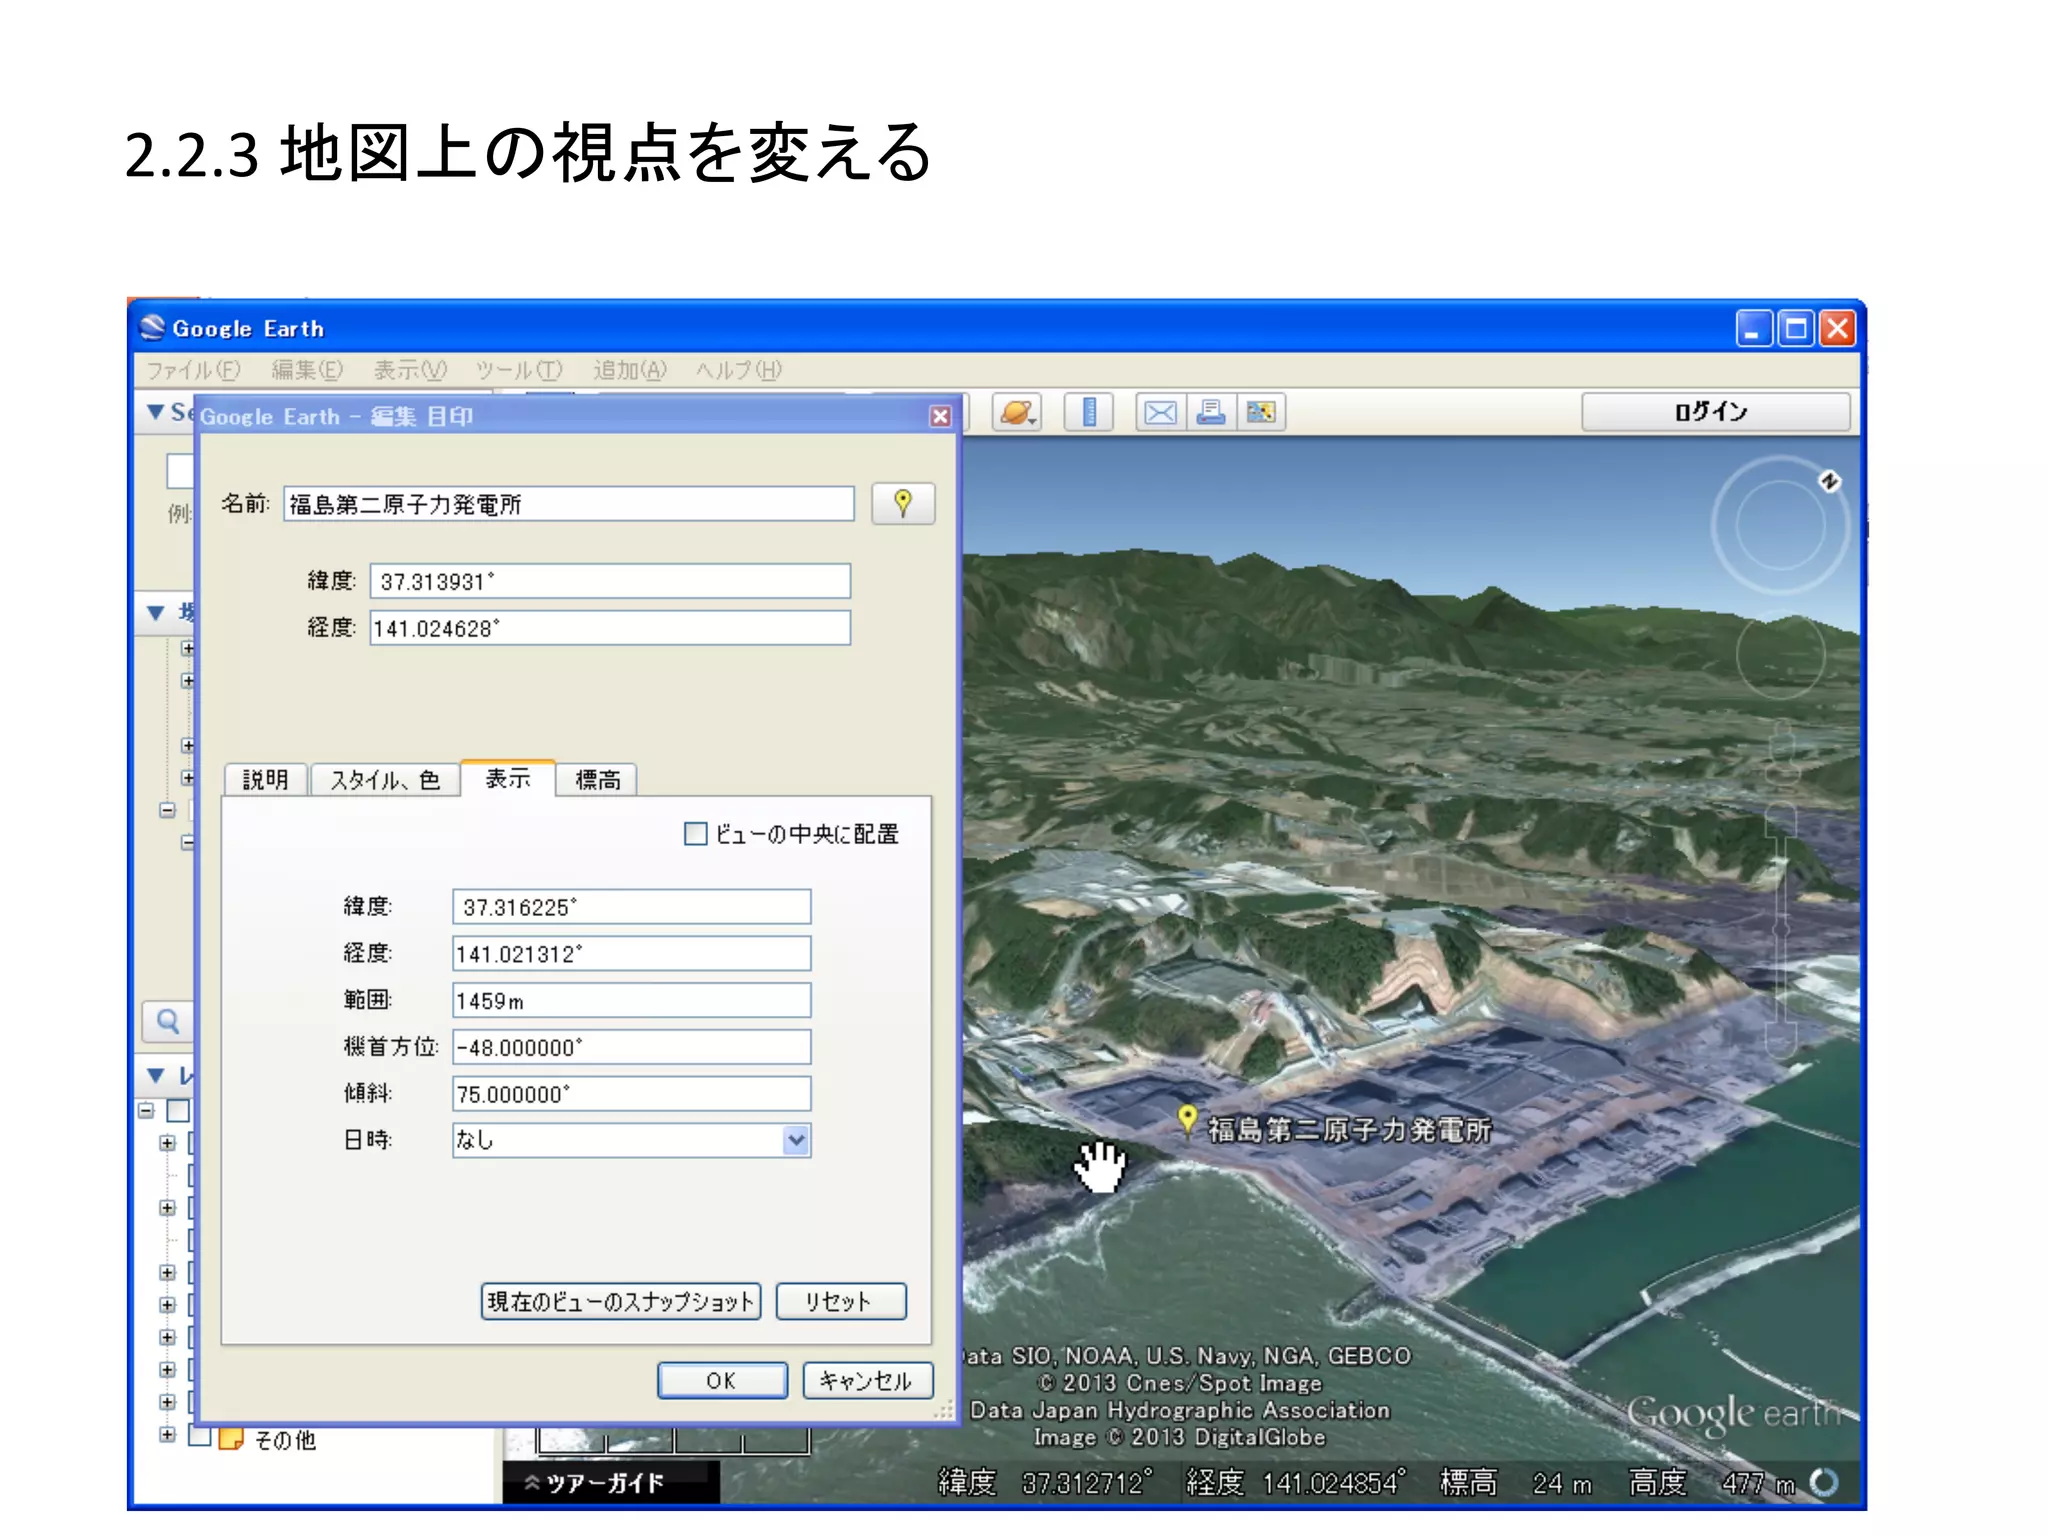Collapse the root Layers minus node
The width and height of the screenshot is (2048, 1536).
pos(147,1110)
